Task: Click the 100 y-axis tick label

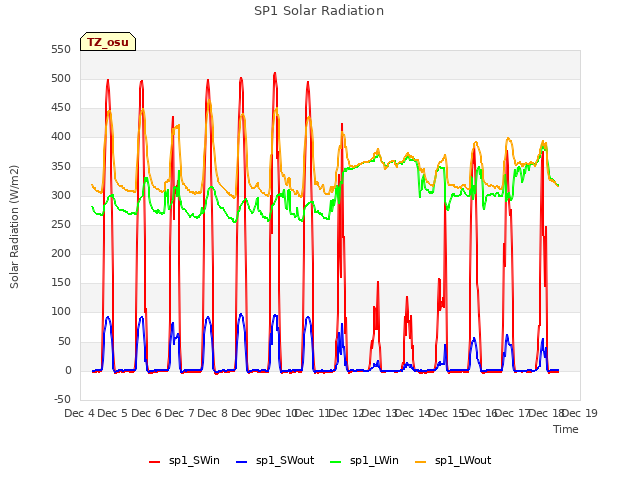Action: coord(61,312)
